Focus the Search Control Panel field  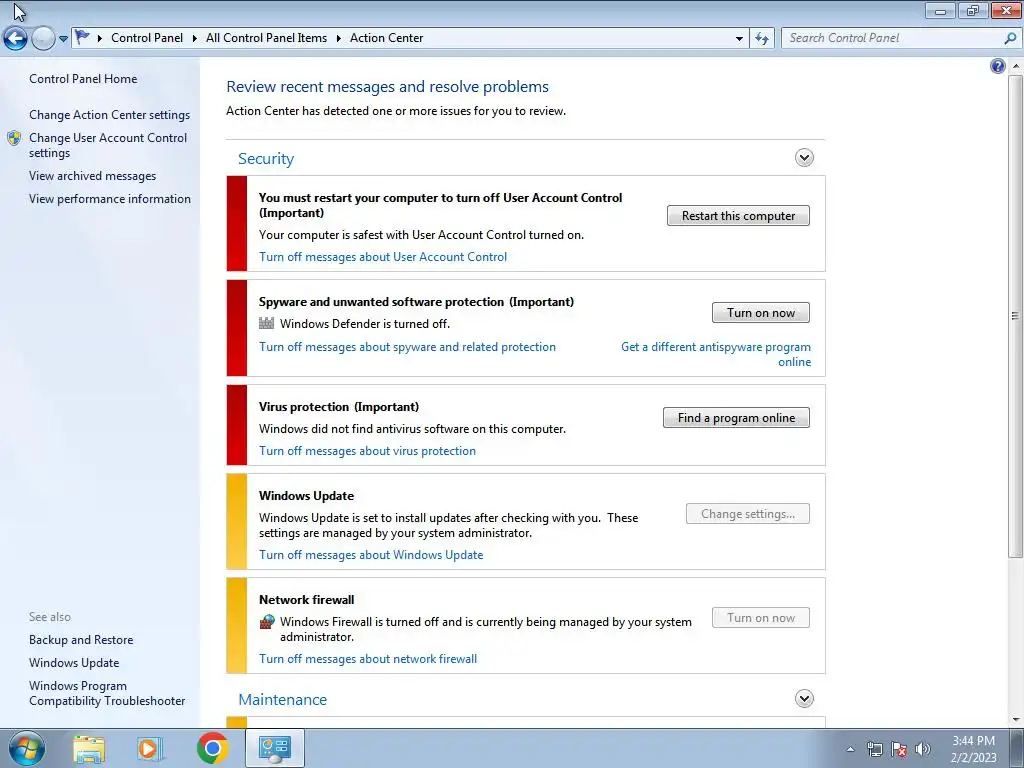click(x=900, y=38)
